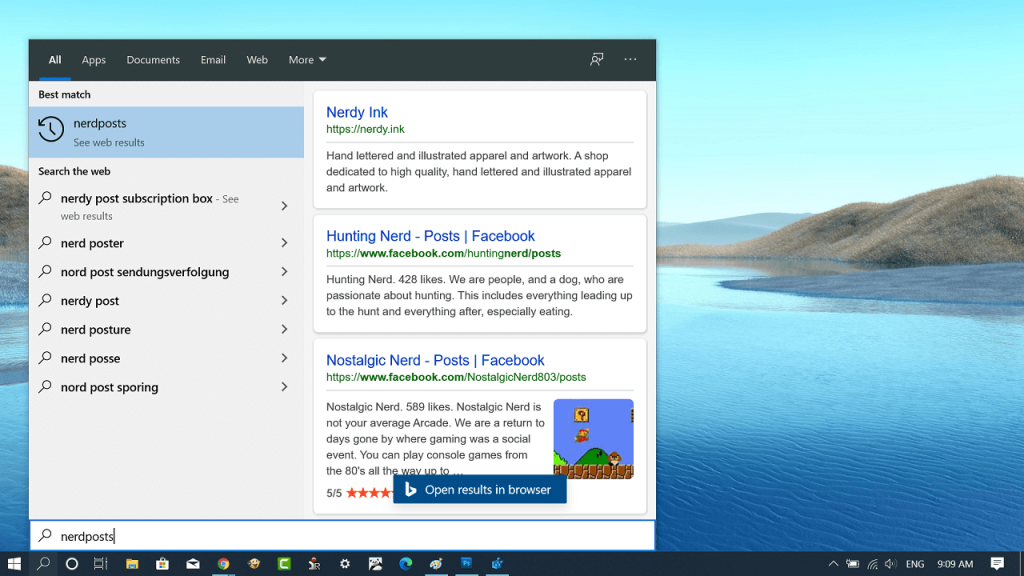The width and height of the screenshot is (1024, 576).
Task: Open File Explorer from taskbar
Action: (x=132, y=564)
